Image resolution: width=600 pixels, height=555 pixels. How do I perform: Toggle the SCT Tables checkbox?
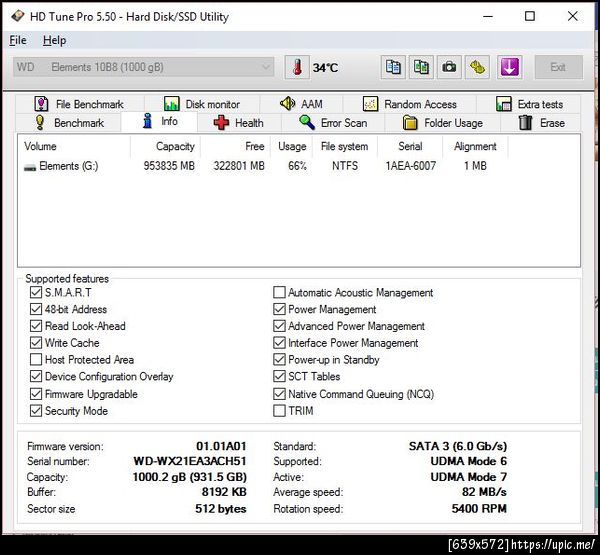279,376
